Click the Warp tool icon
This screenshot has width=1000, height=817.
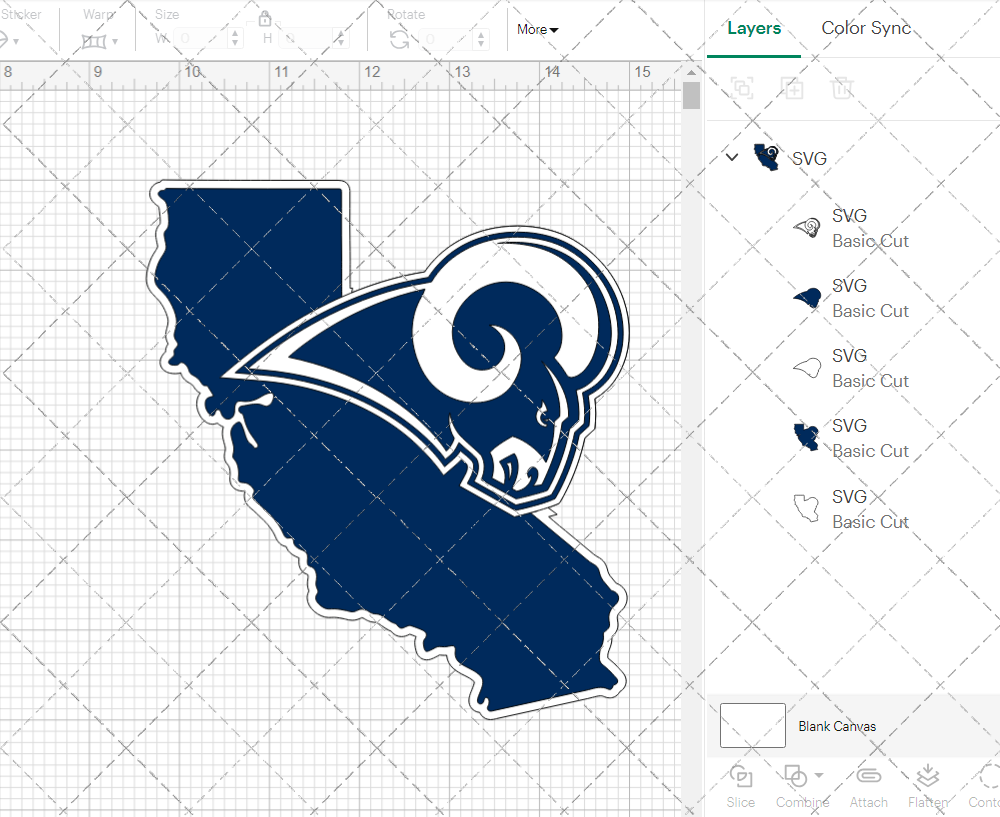(94, 41)
